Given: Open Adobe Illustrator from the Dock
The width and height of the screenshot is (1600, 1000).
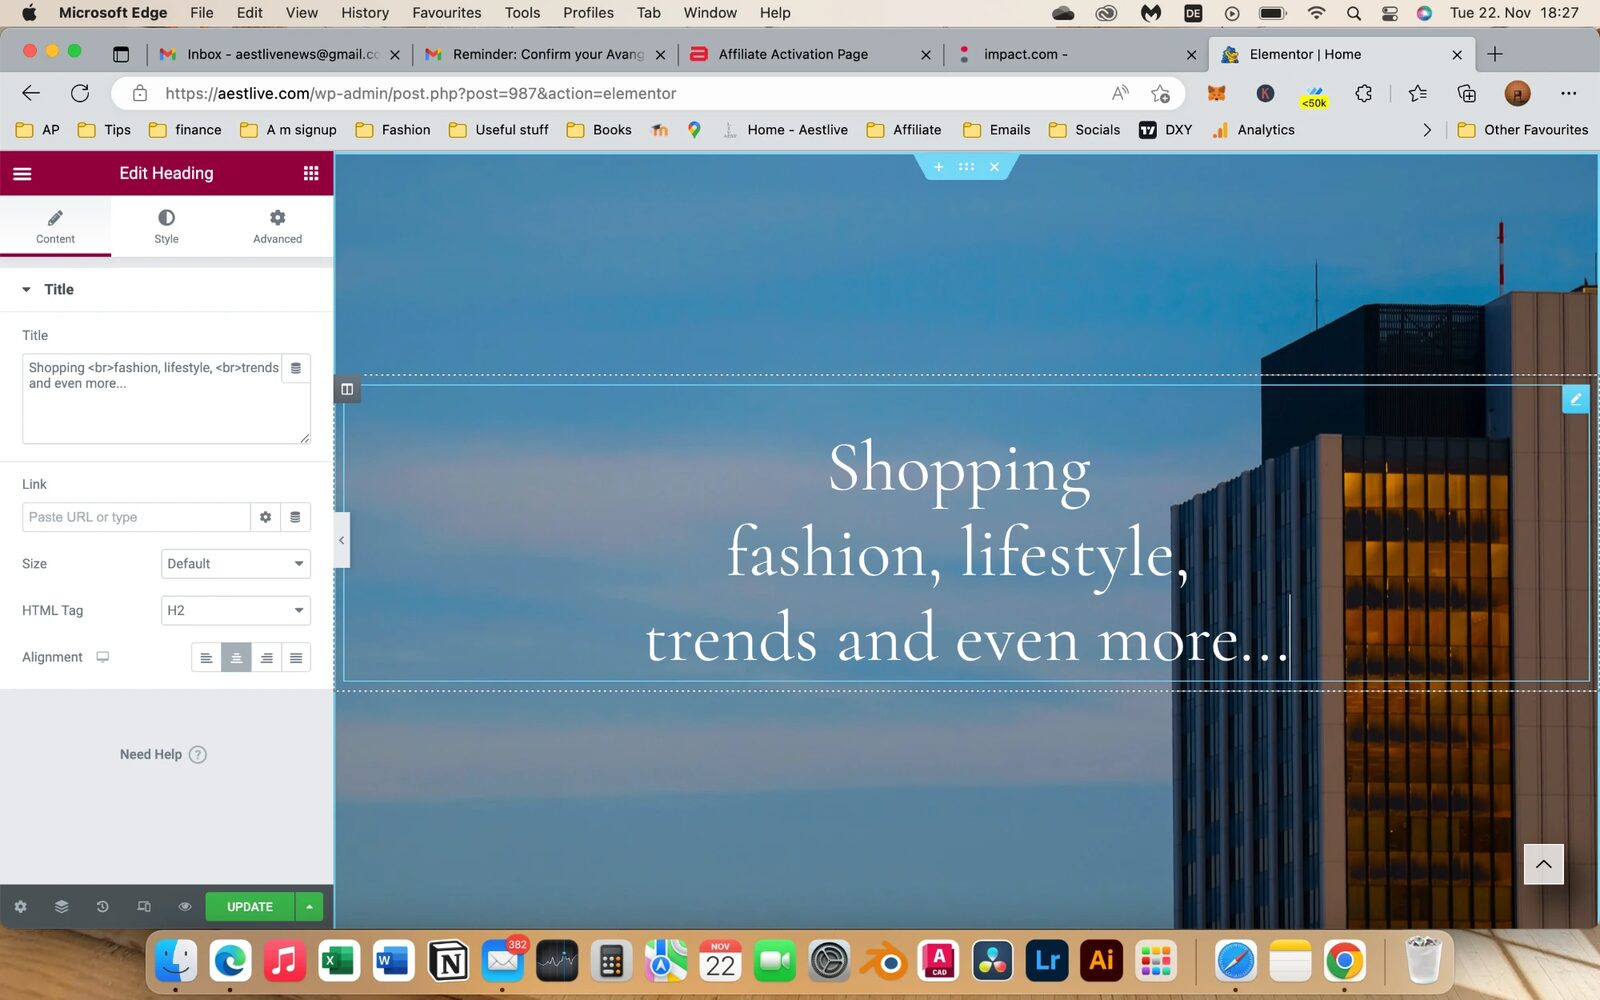Looking at the screenshot, I should pos(1101,961).
